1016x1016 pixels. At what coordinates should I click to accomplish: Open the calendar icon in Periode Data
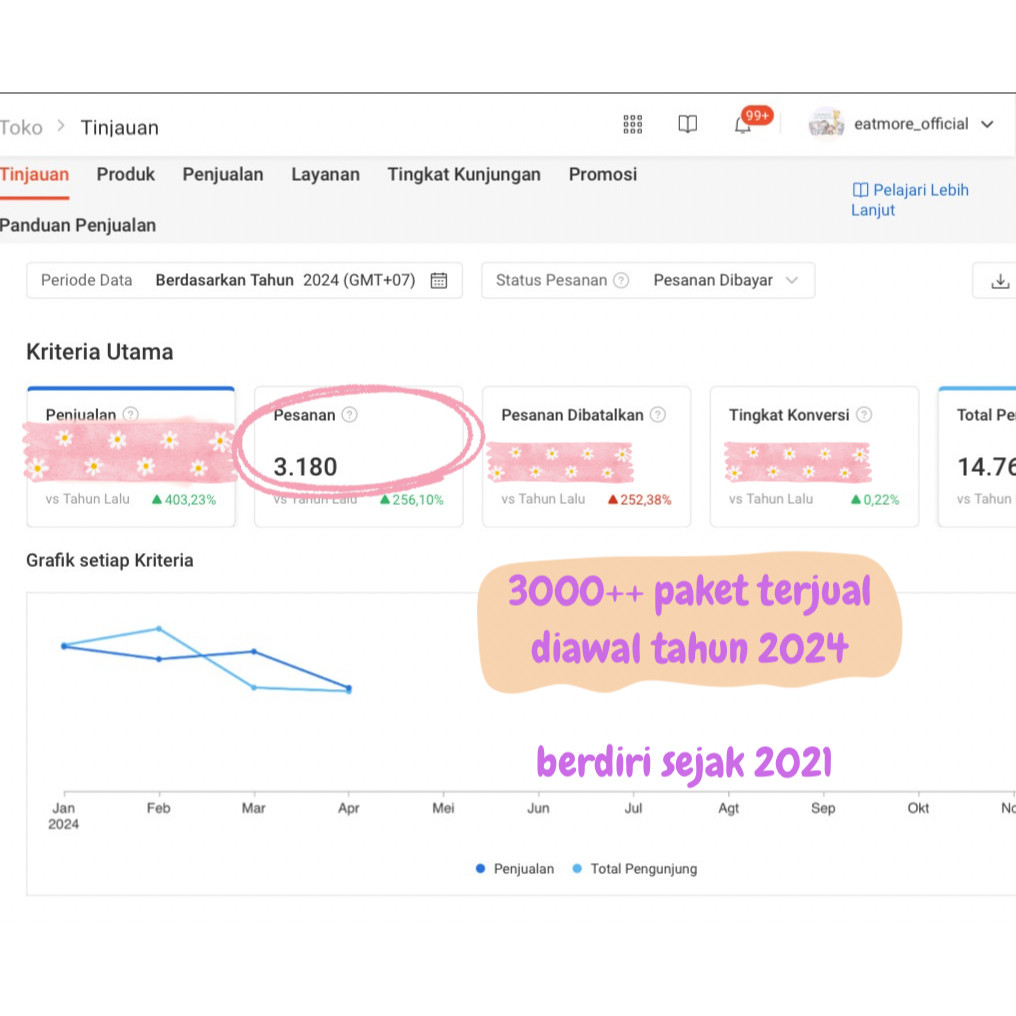(438, 280)
